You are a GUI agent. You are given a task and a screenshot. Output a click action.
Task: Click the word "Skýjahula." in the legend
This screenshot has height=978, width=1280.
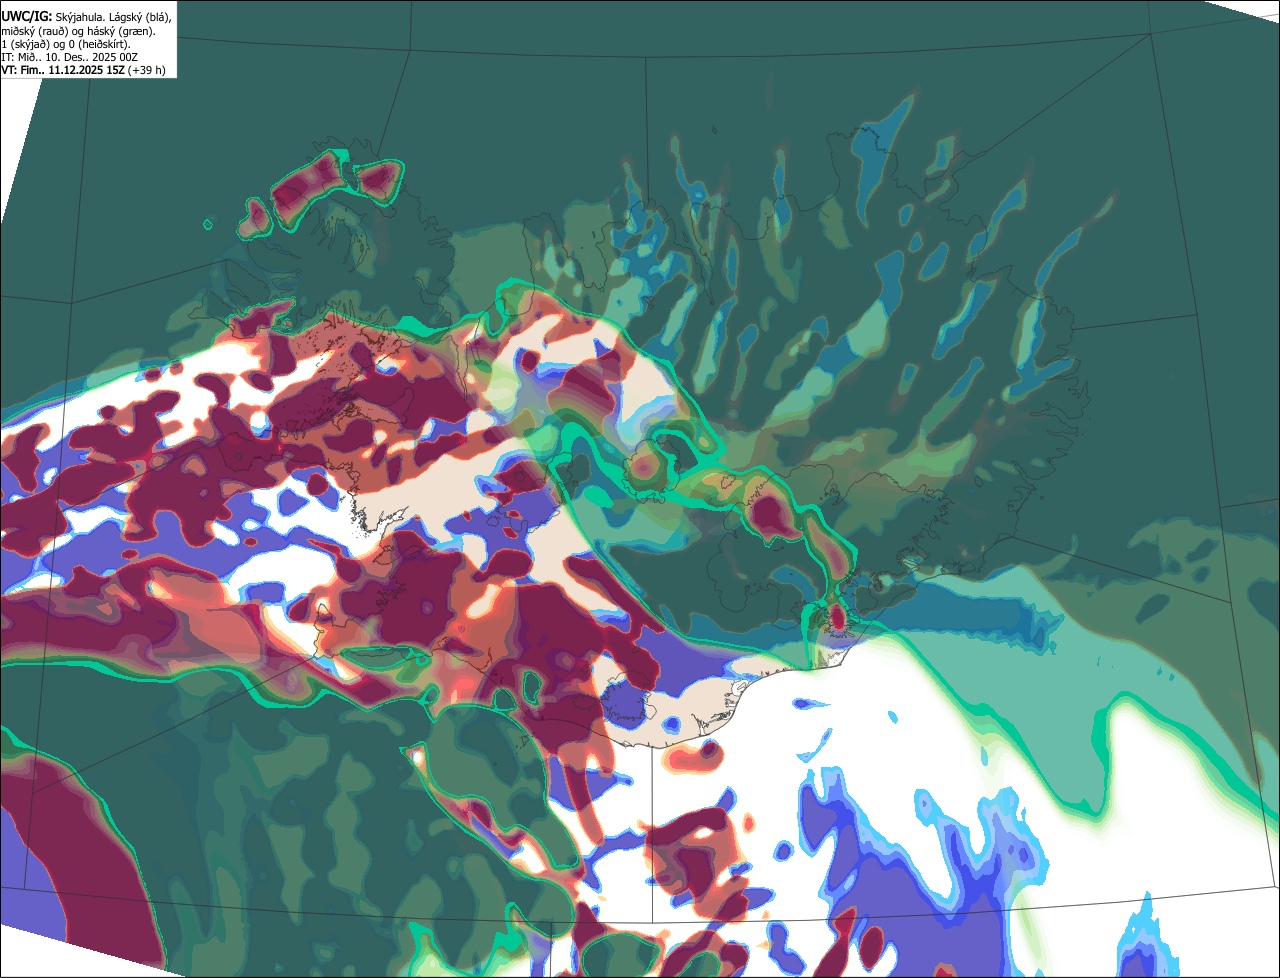click(81, 17)
